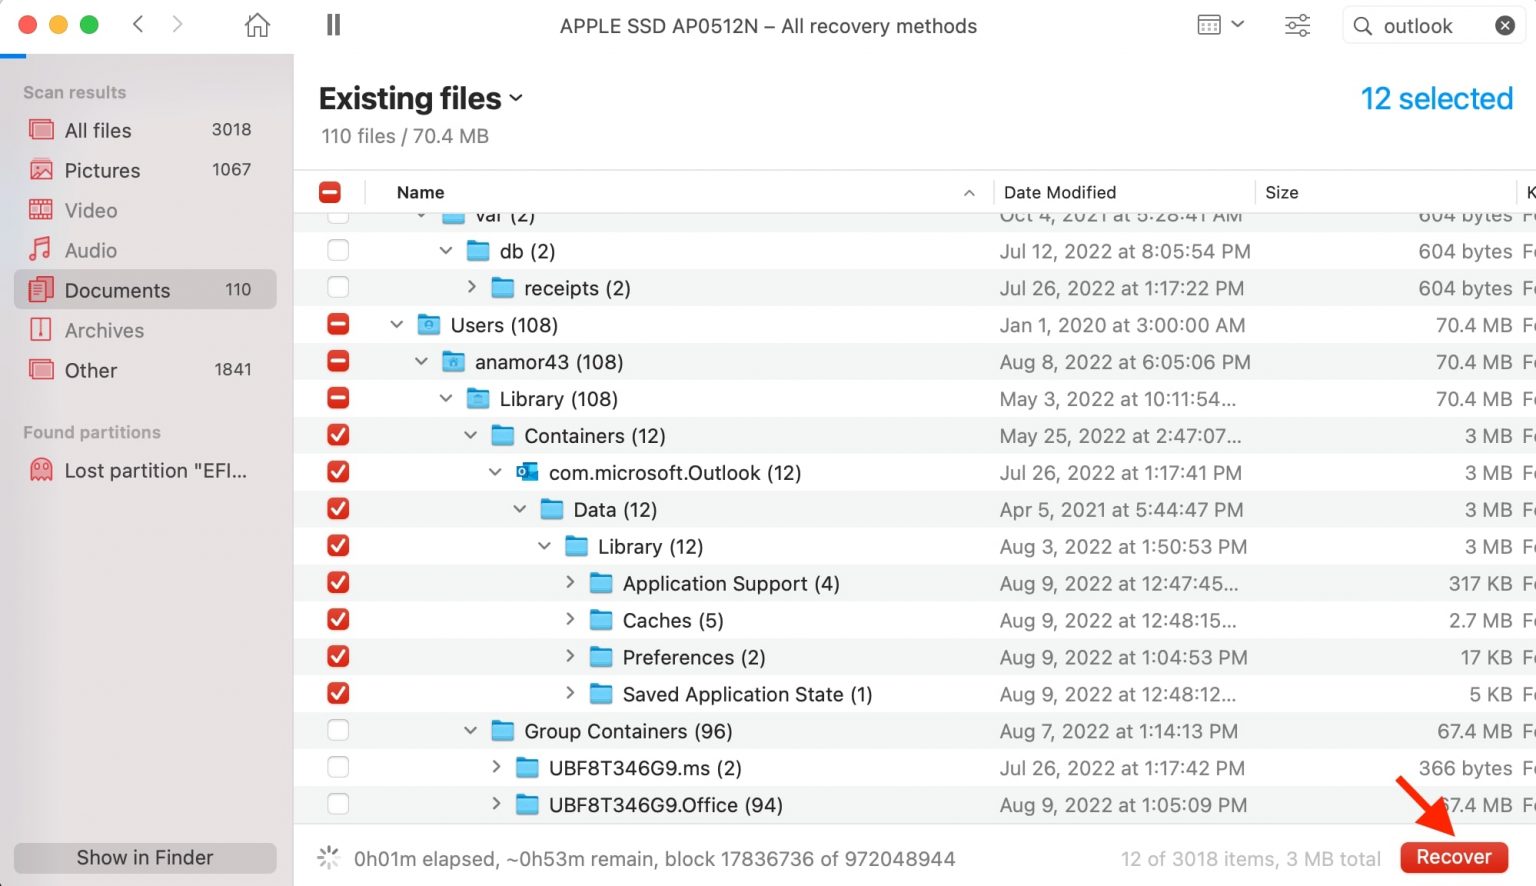Open the filter options icon
Screen dimensions: 1536x886
coord(1297,25)
